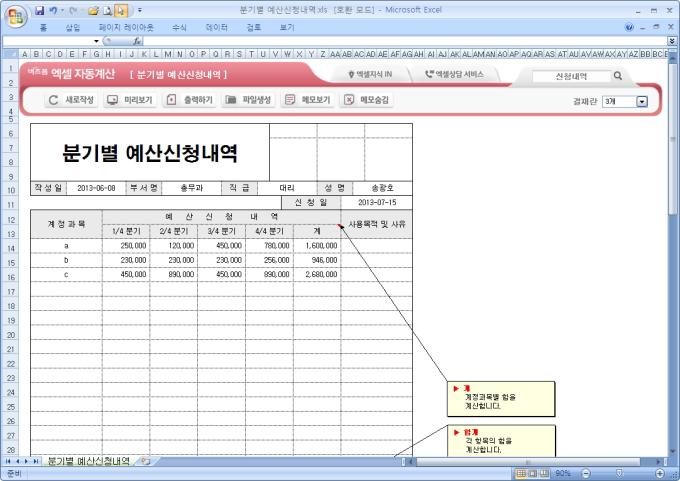The height and width of the screenshot is (481, 680).
Task: Zoom in with the plus button
Action: 660,473
